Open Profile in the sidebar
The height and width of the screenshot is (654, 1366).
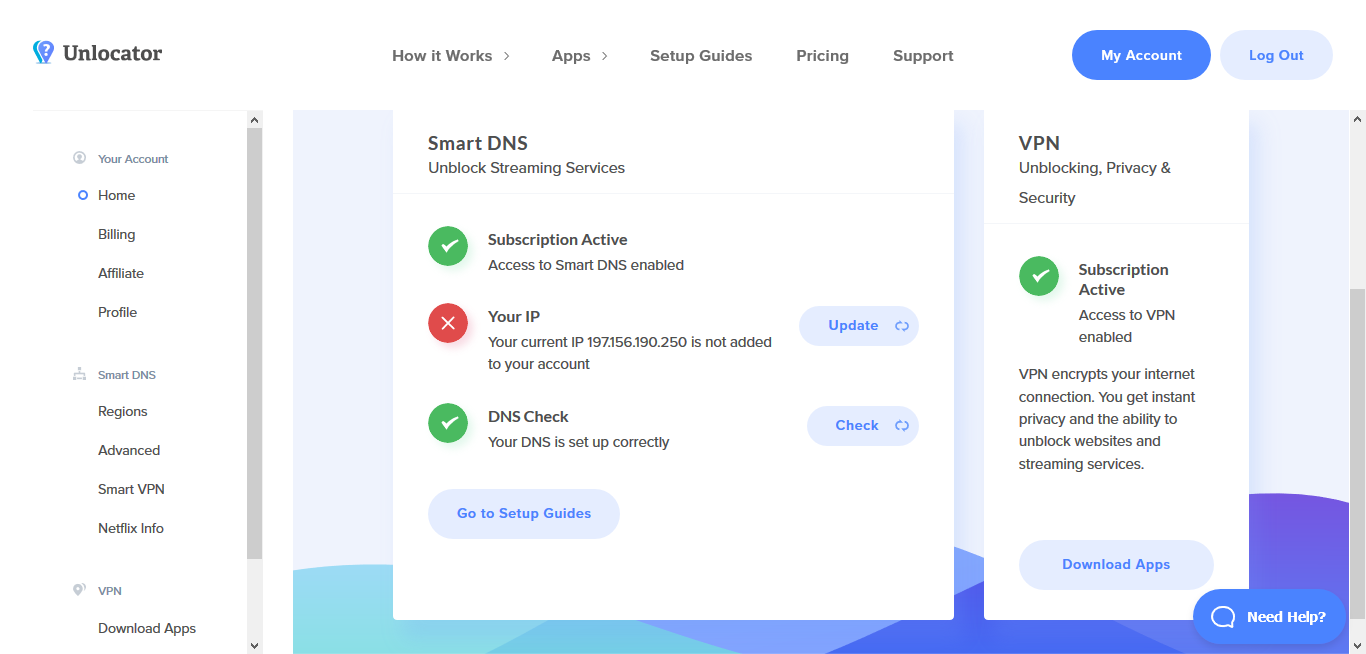(x=117, y=312)
